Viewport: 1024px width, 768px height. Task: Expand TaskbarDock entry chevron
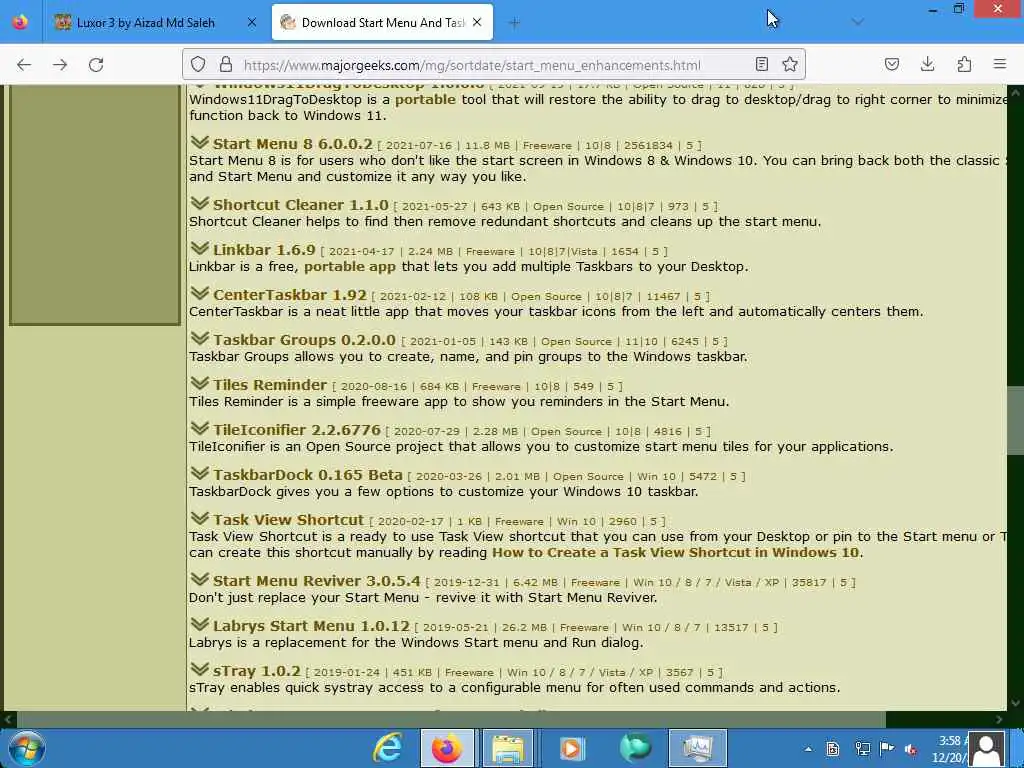pyautogui.click(x=200, y=473)
